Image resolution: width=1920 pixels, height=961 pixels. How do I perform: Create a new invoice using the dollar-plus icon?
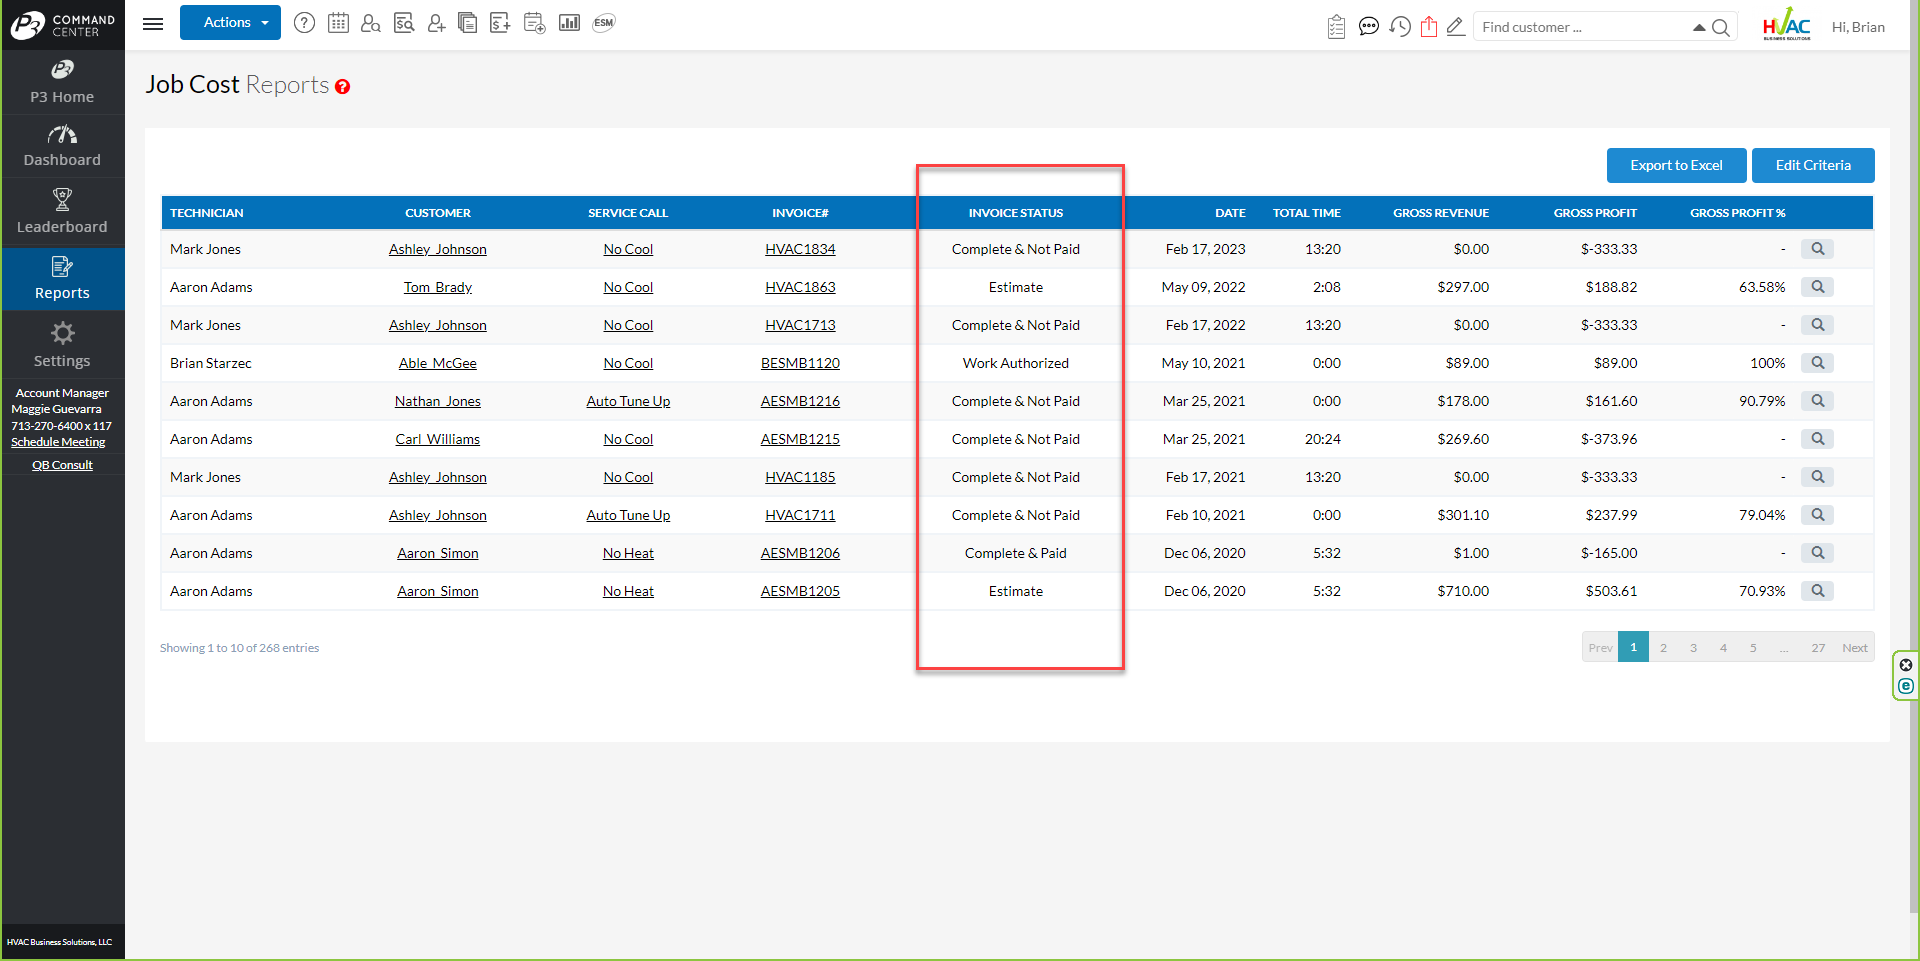point(500,22)
